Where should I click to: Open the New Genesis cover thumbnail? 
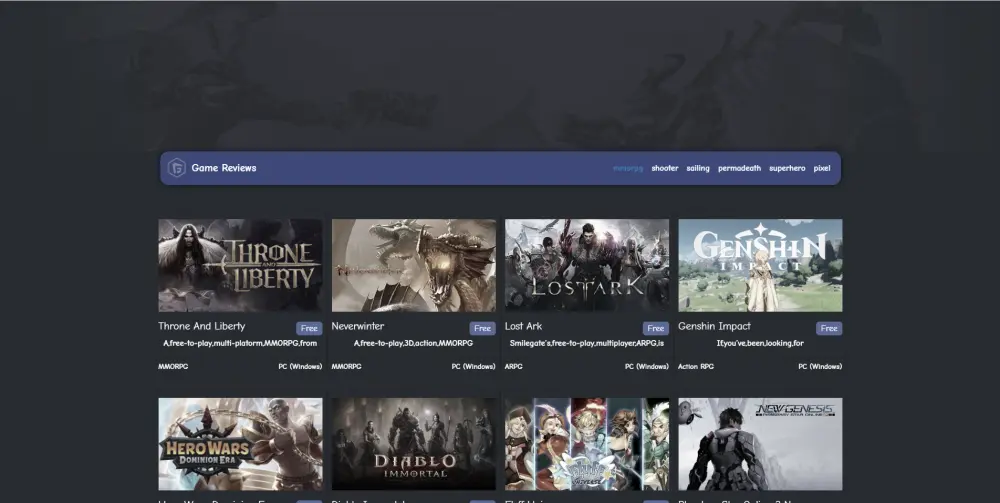[760, 444]
